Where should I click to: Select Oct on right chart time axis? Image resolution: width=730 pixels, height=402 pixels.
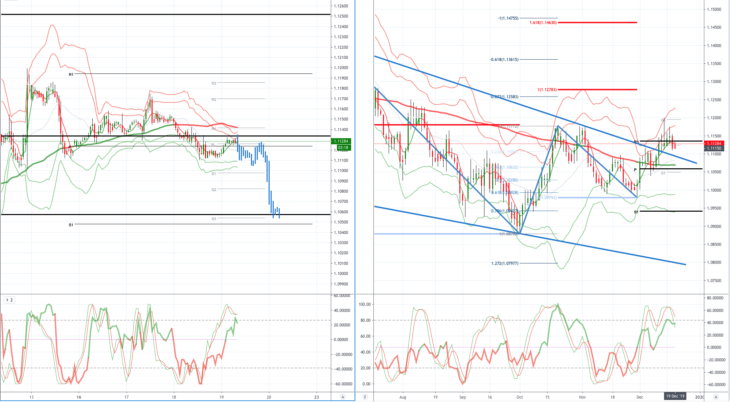(x=519, y=397)
